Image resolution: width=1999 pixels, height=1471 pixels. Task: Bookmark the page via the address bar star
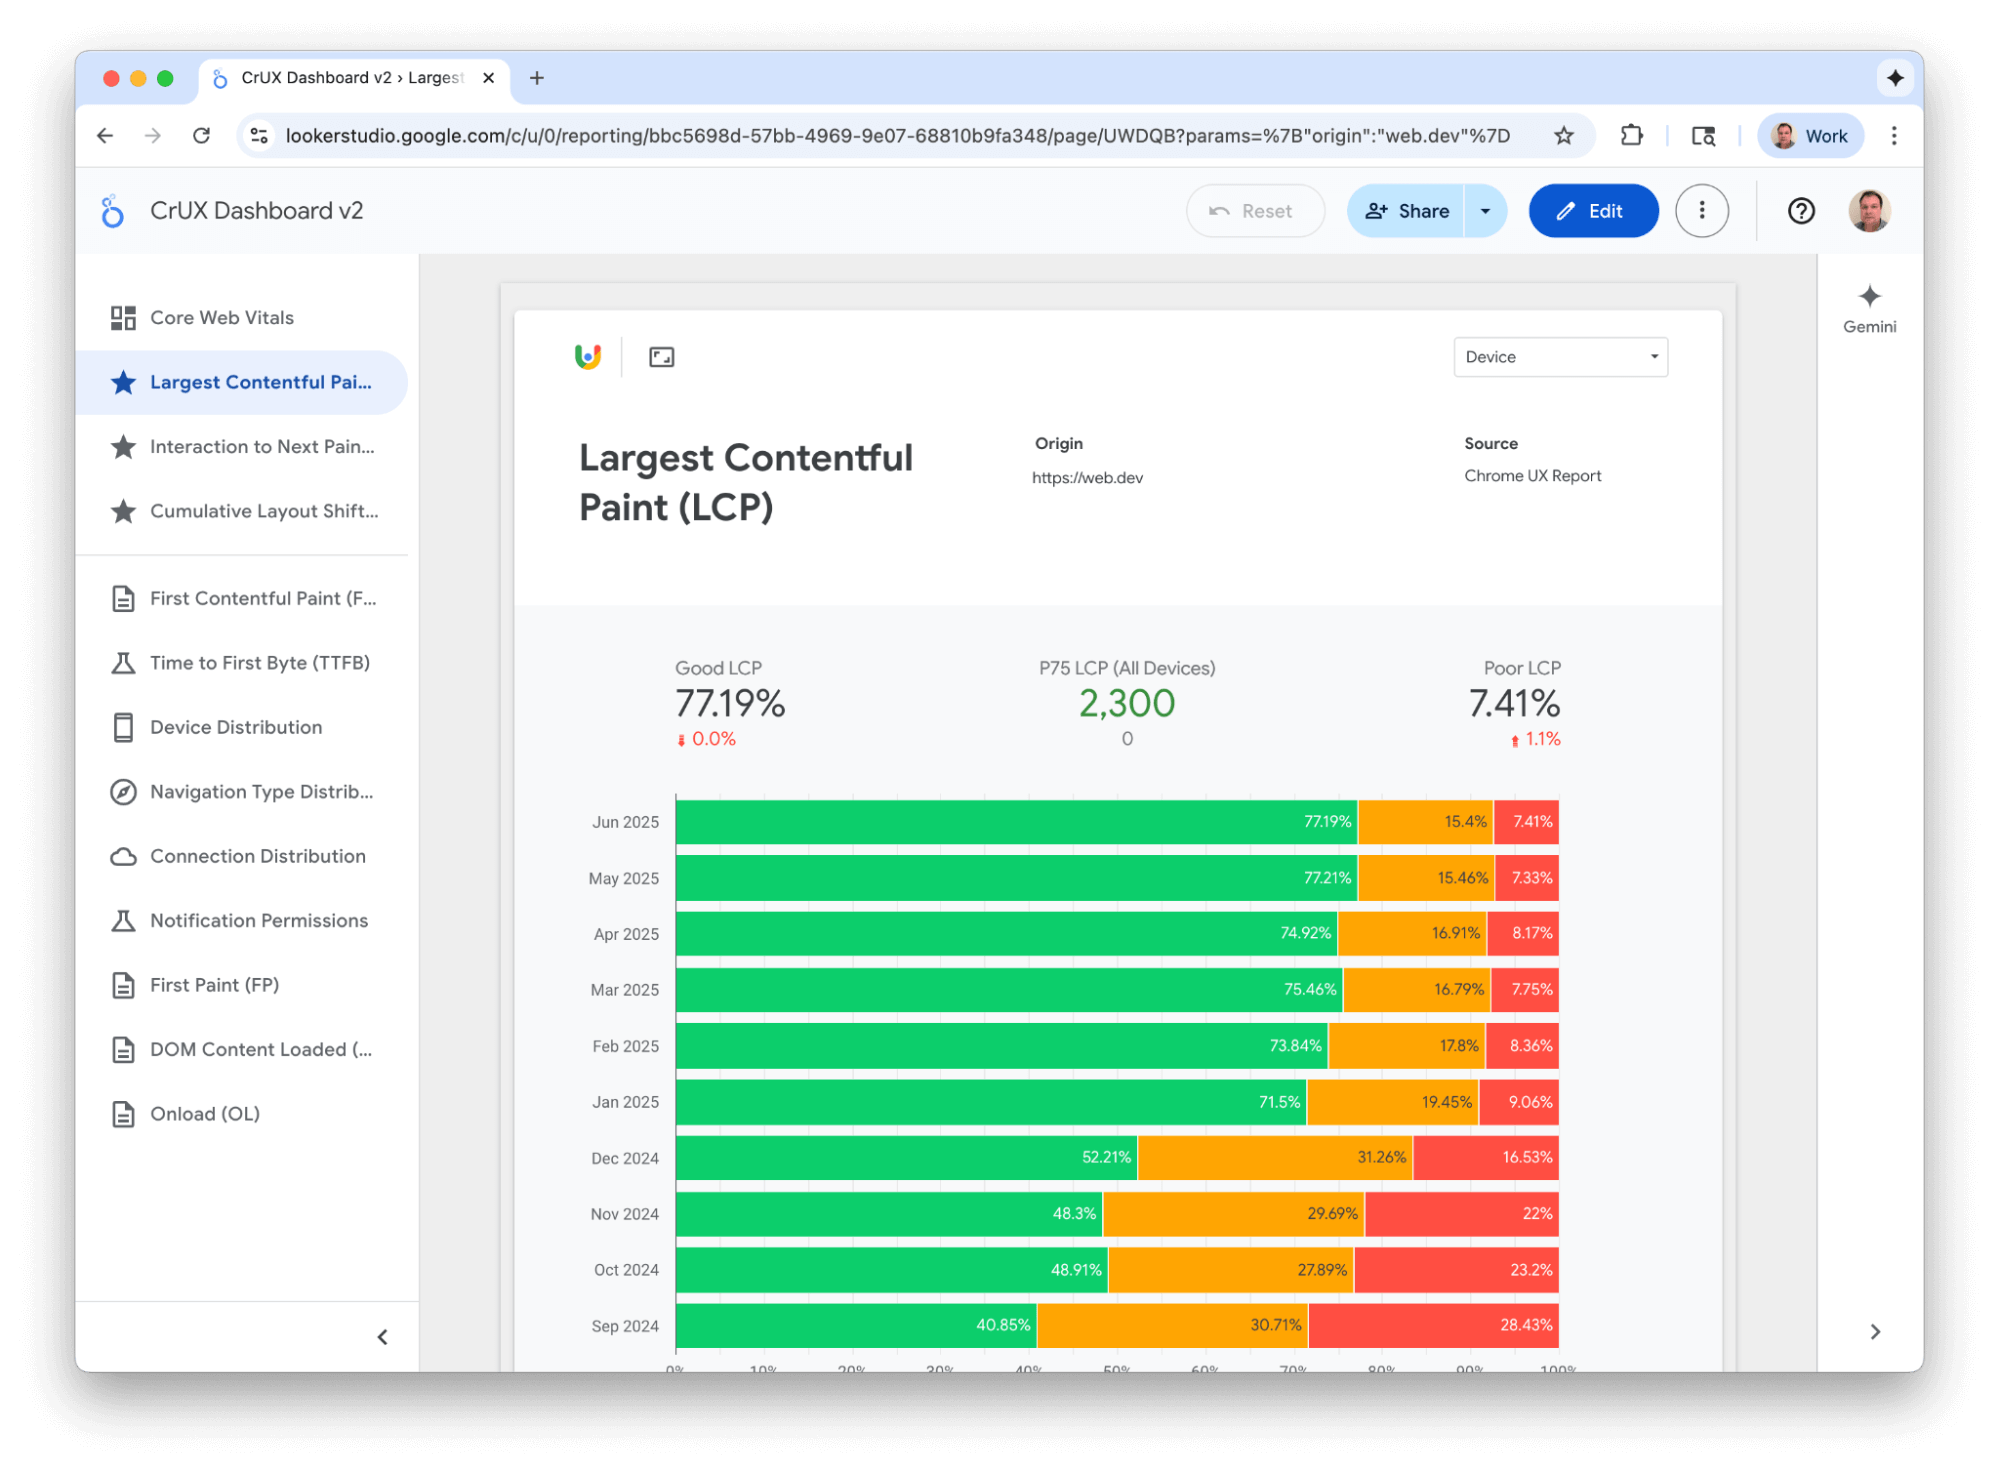pos(1562,135)
